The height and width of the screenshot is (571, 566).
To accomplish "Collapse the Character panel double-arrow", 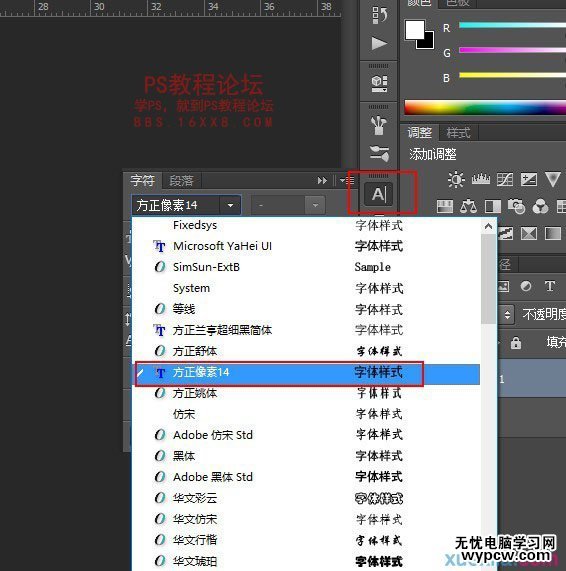I will [x=322, y=180].
